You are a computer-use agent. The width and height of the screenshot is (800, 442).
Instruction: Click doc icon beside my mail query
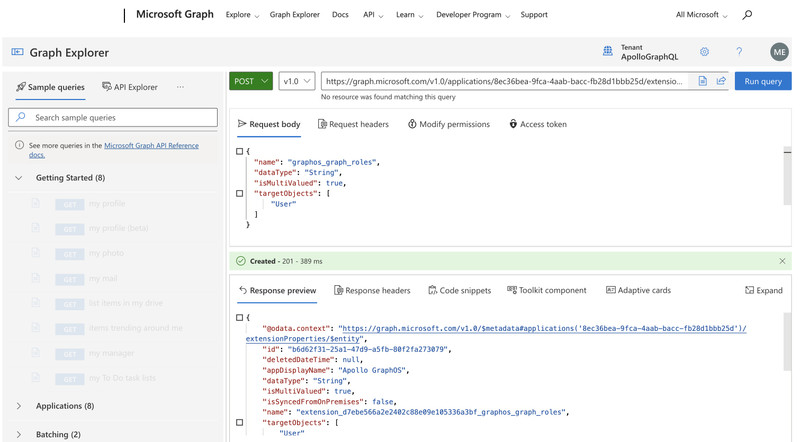pyautogui.click(x=36, y=278)
